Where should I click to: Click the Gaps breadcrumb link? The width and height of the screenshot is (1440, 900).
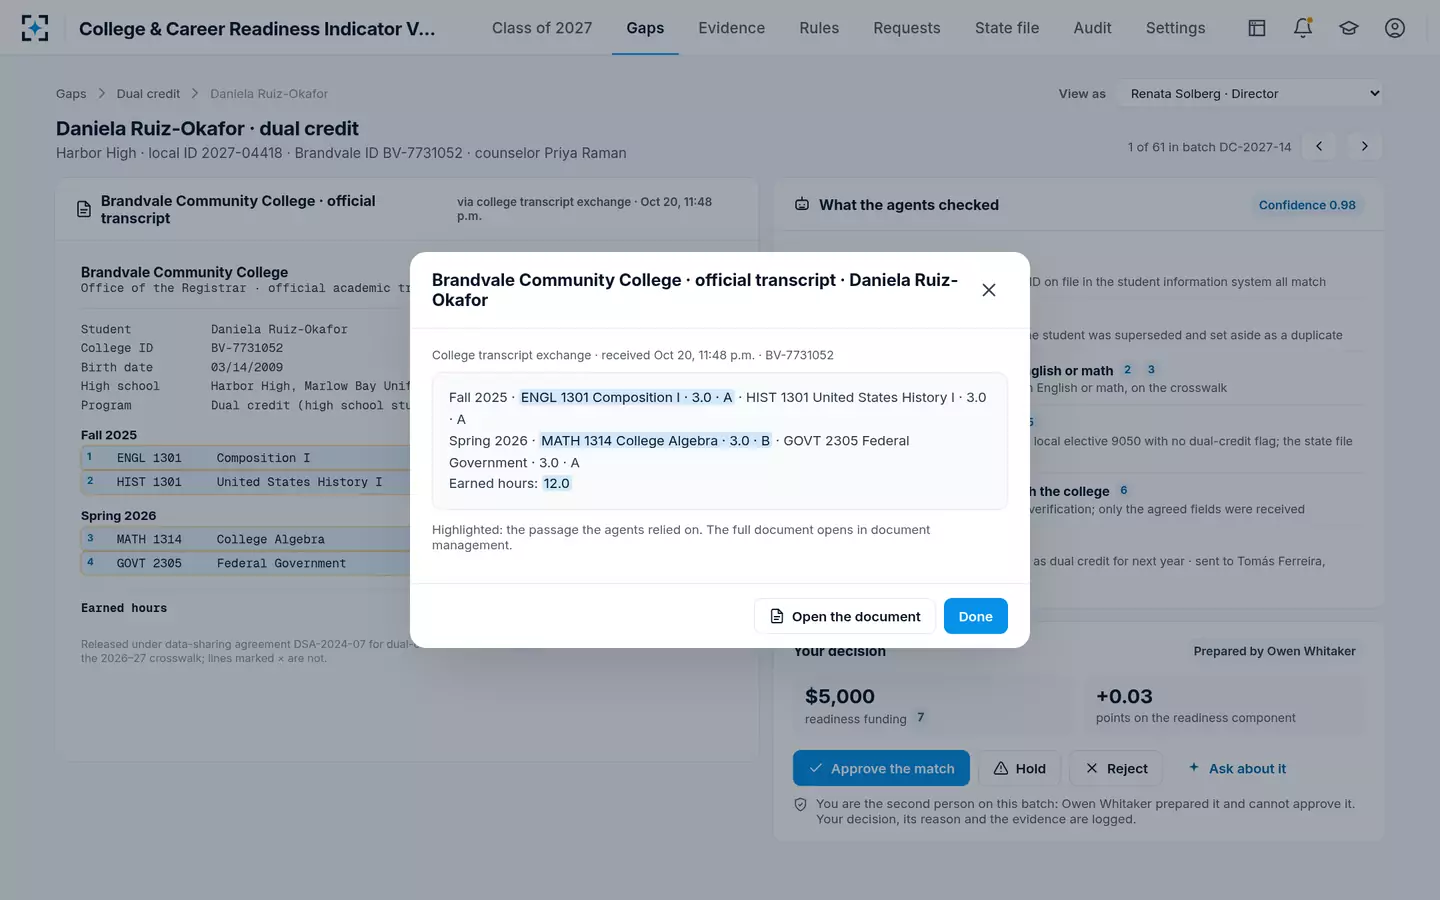coord(71,93)
